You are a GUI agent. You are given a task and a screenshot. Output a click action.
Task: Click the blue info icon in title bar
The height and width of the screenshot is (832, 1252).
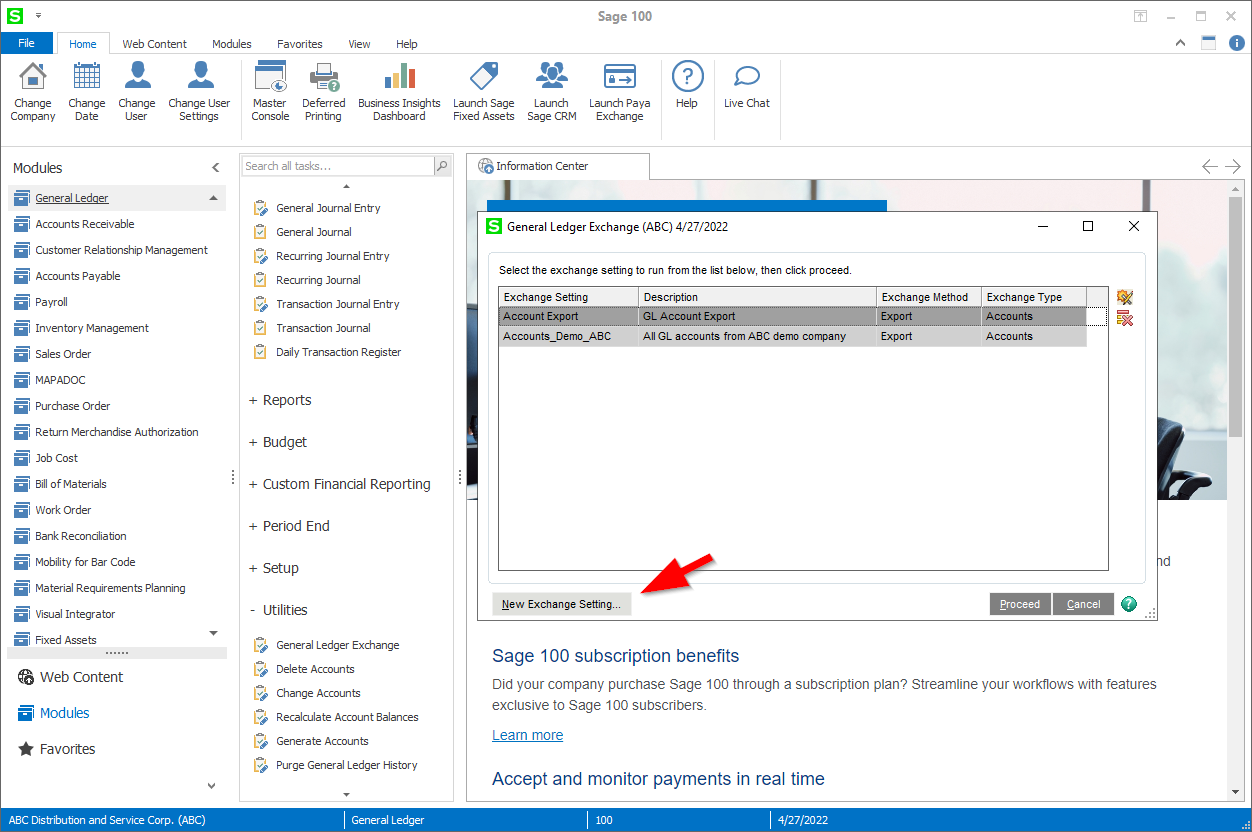[x=1237, y=43]
